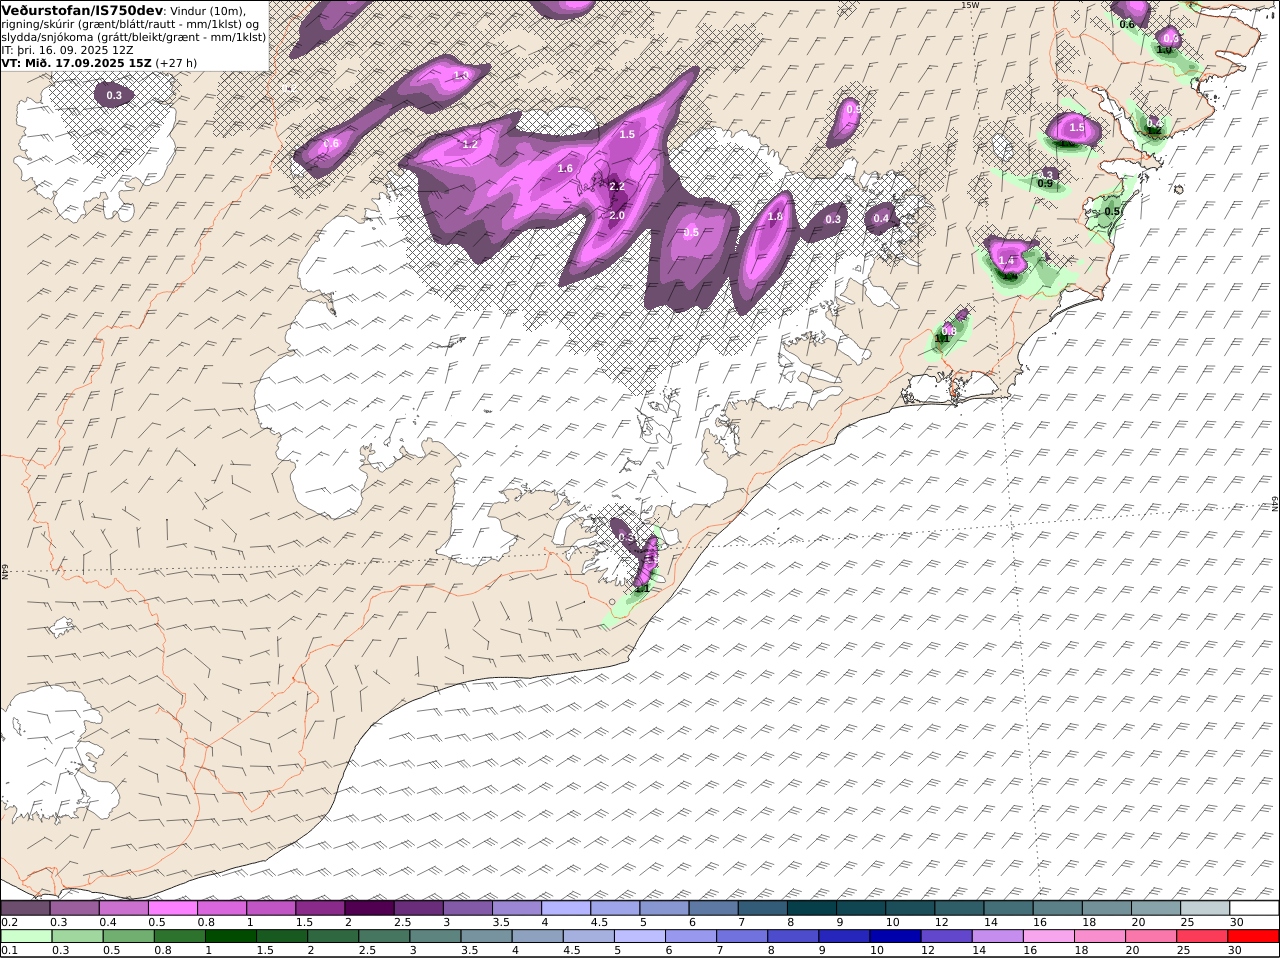
Task: Click the 64N latitude label on the left edge
Action: tap(5, 571)
